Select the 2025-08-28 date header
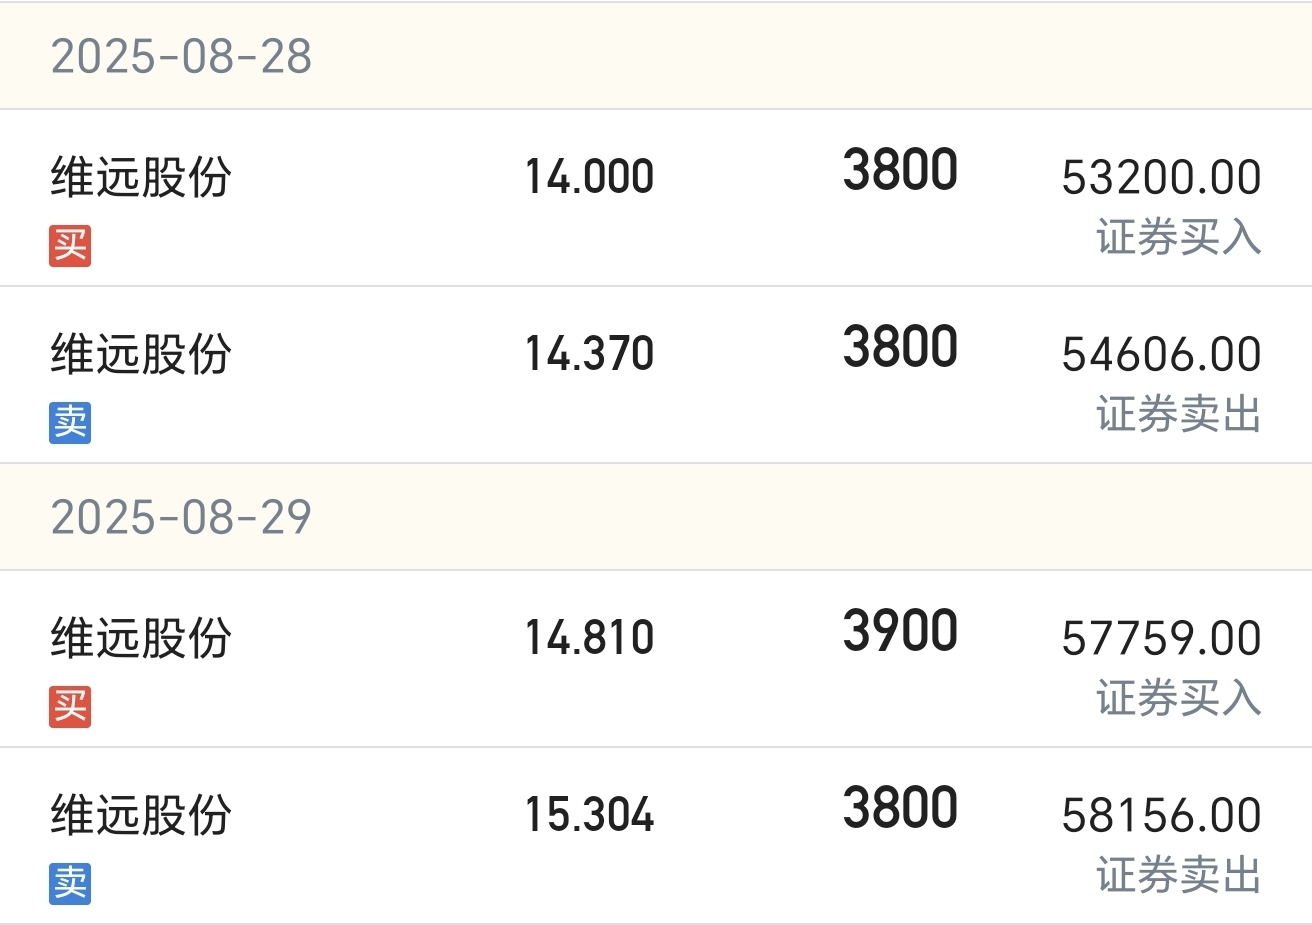 (x=656, y=56)
